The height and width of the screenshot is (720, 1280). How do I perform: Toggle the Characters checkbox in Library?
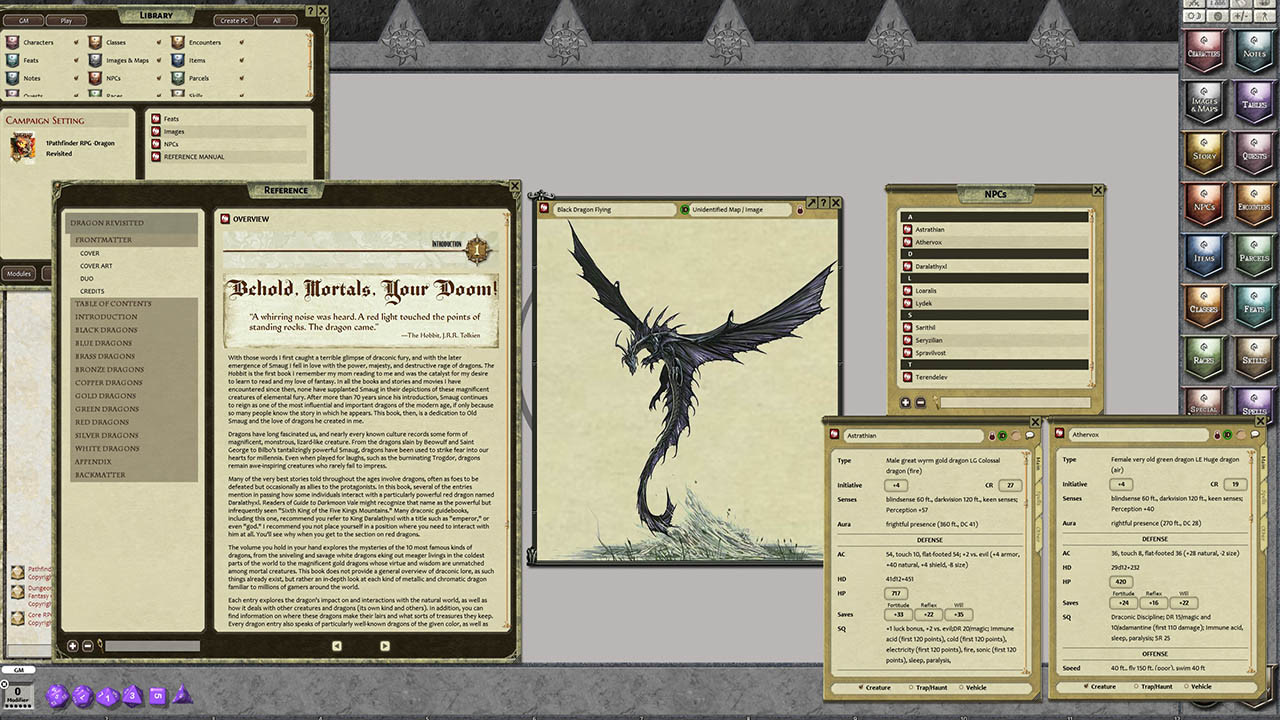click(x=76, y=43)
